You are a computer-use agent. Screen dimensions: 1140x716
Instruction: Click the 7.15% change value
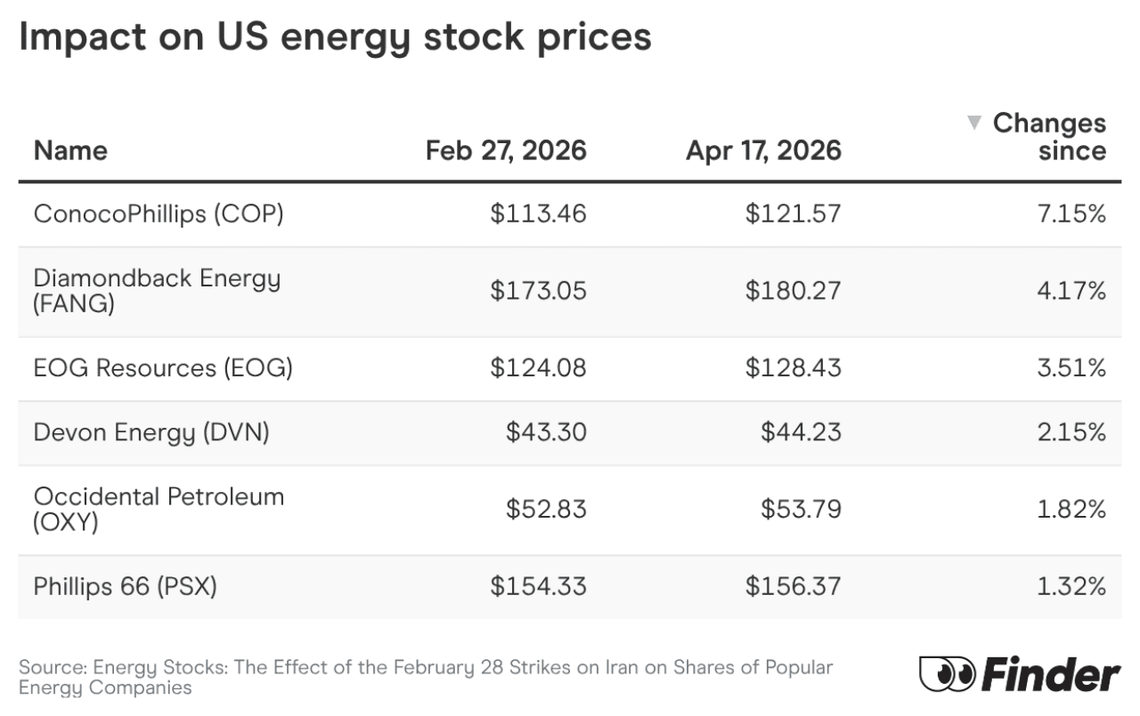(x=1071, y=213)
